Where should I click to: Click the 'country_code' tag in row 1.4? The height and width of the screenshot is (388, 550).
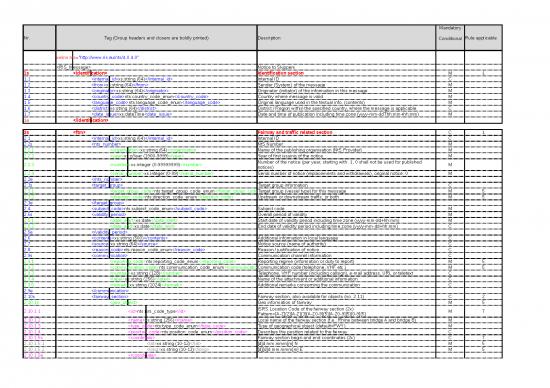[150, 96]
